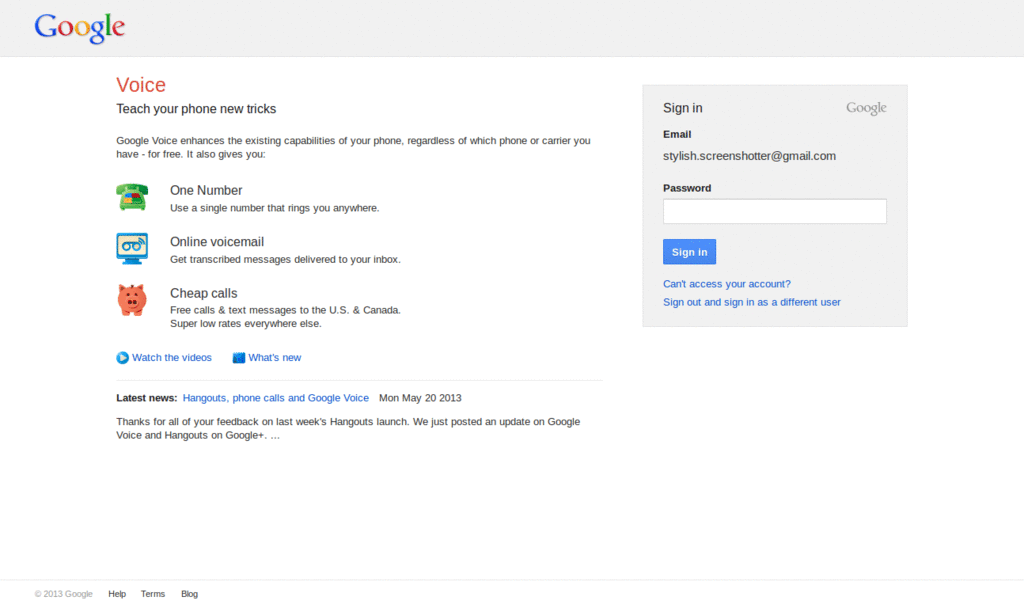Viewport: 1024px width, 608px height.
Task: Click the red Voice heading
Action: pyautogui.click(x=141, y=85)
